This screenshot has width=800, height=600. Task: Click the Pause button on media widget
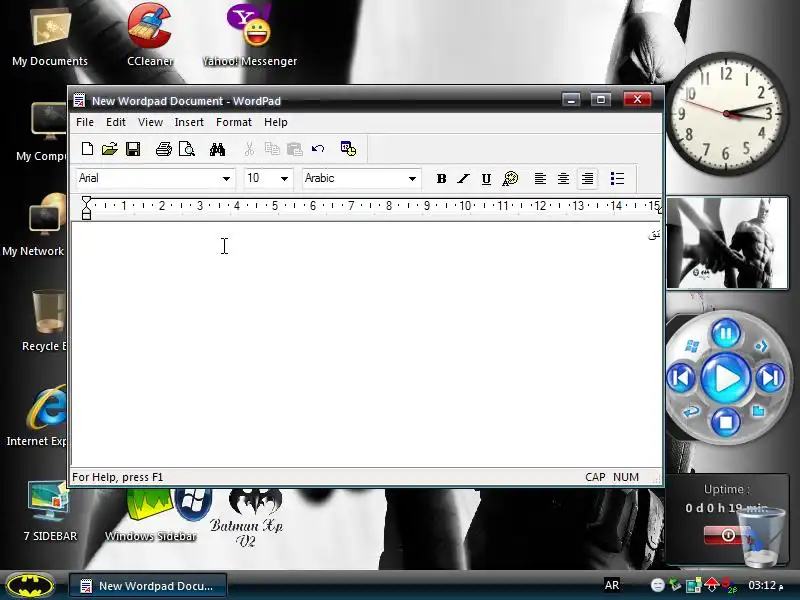click(726, 334)
